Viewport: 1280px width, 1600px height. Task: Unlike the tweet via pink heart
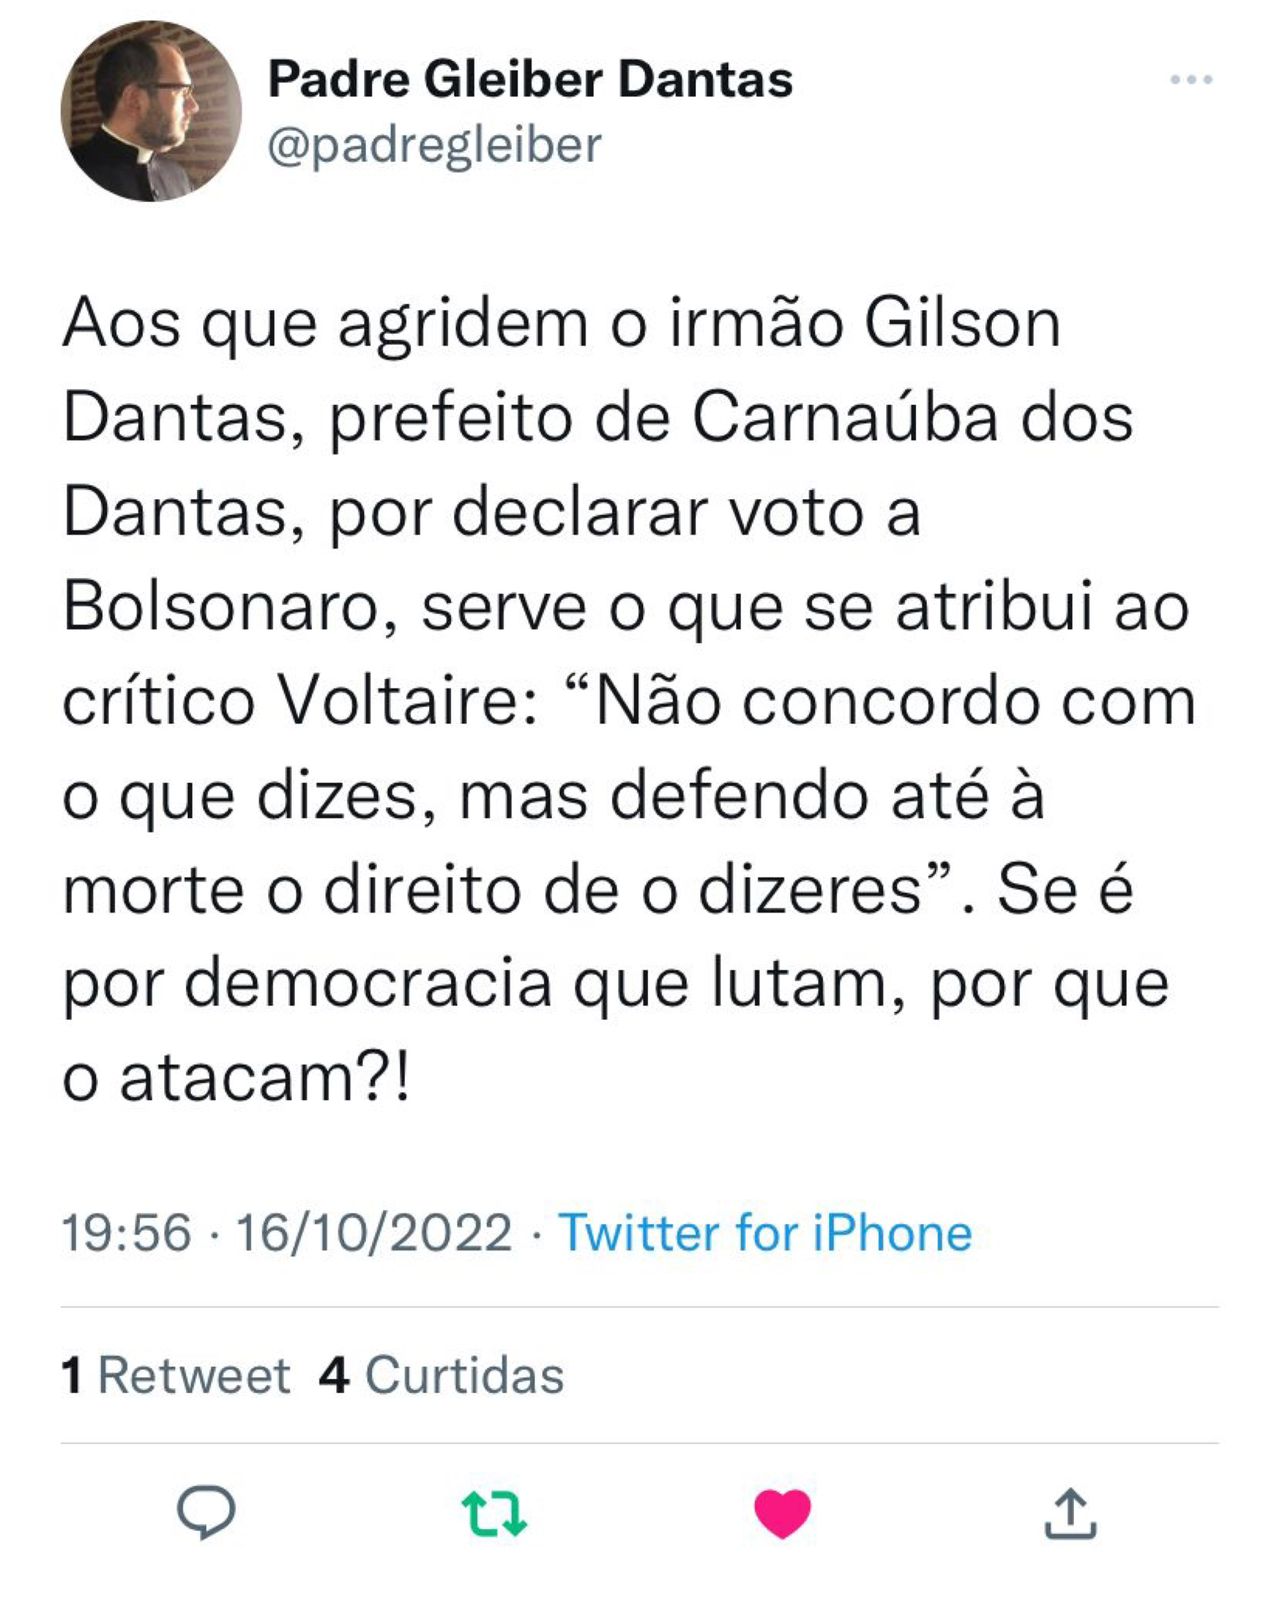[x=782, y=1513]
